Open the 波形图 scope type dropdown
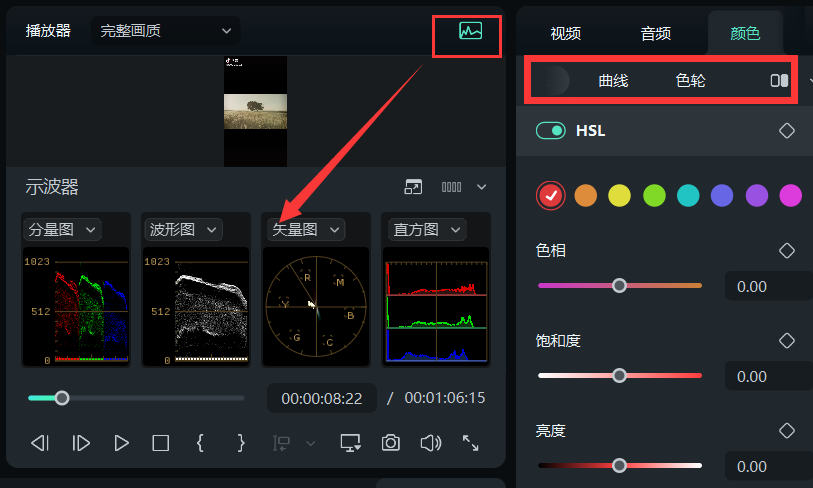Screen dimensions: 813x488 (x=183, y=230)
